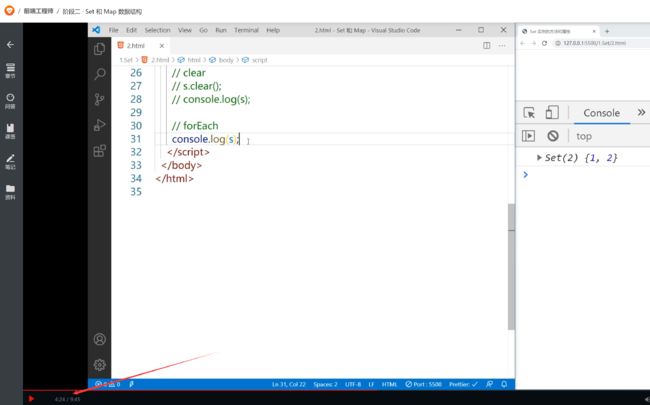The width and height of the screenshot is (650, 405).
Task: Open the editor More Actions ellipsis
Action: point(502,45)
